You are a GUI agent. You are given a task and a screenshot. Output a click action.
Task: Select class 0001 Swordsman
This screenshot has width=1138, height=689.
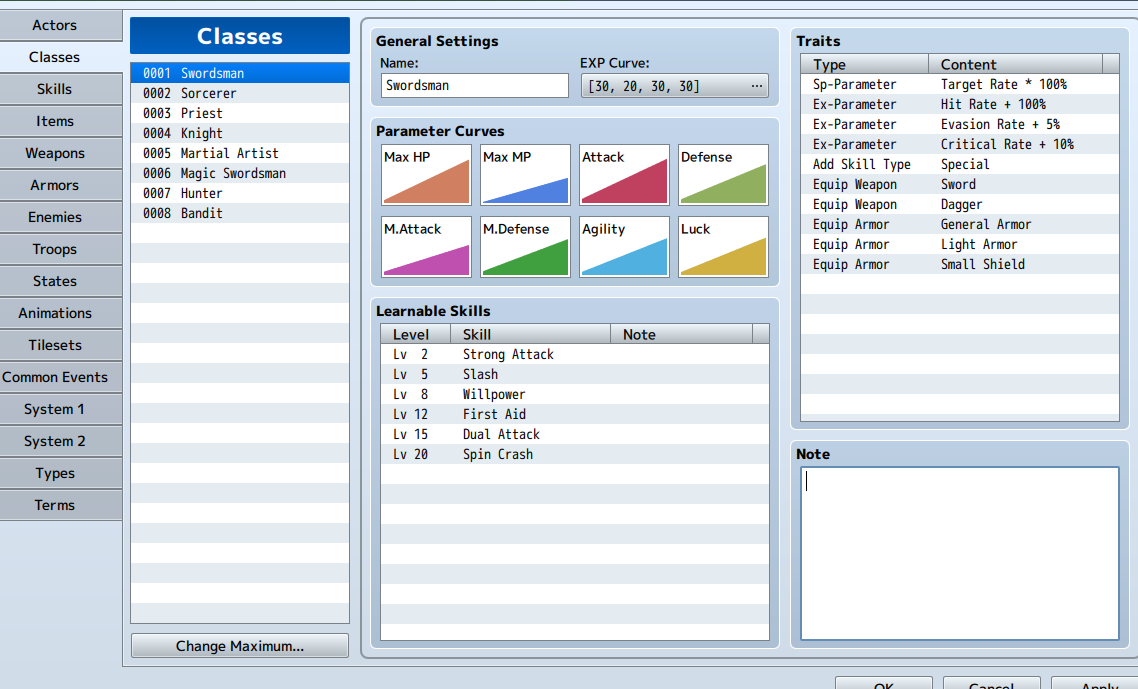[x=240, y=73]
